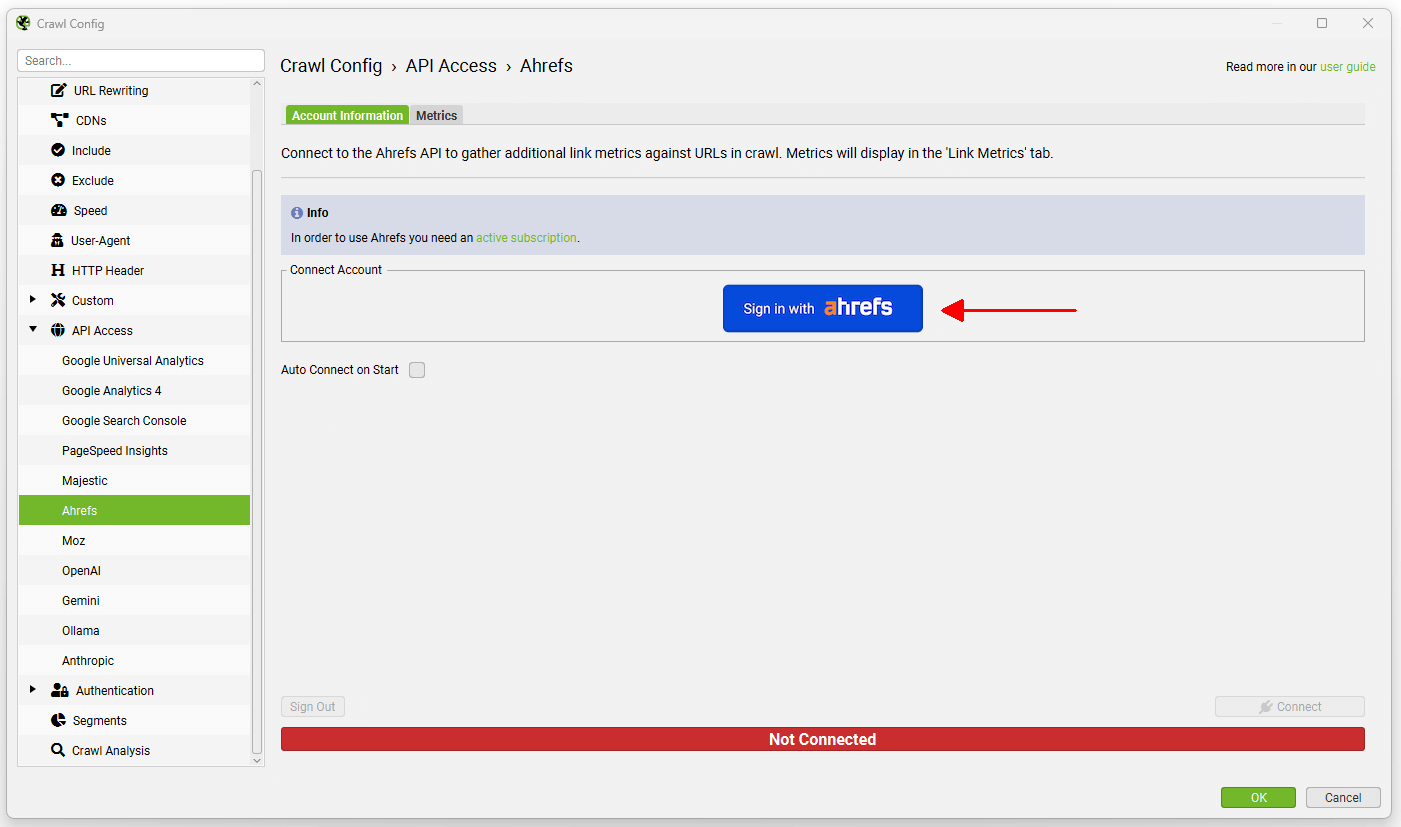Open the active subscription link

tap(526, 238)
